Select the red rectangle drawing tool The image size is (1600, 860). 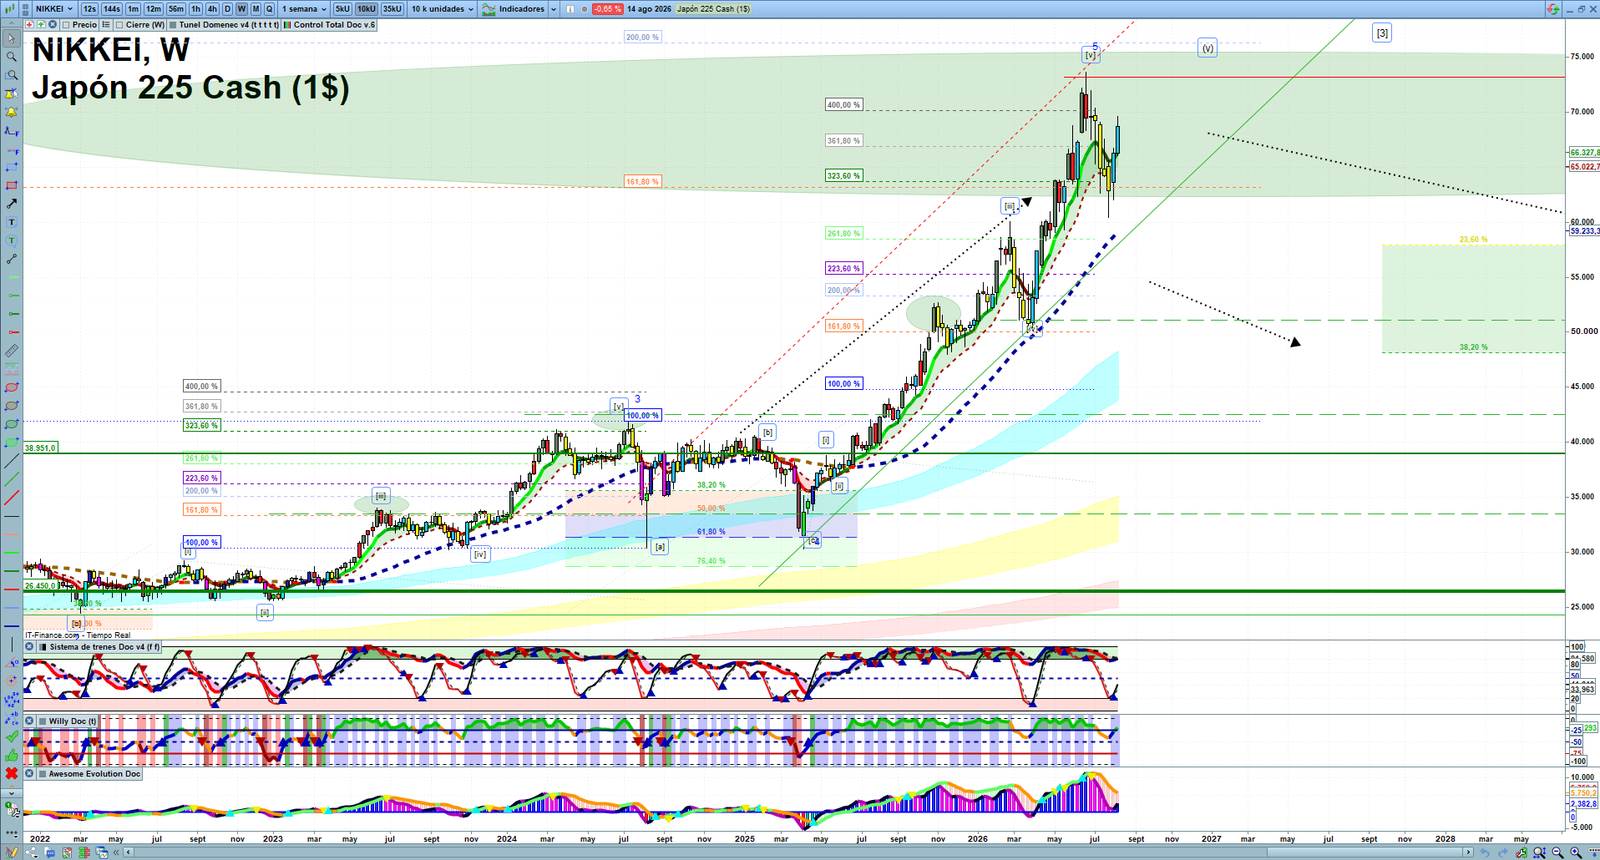[x=10, y=186]
